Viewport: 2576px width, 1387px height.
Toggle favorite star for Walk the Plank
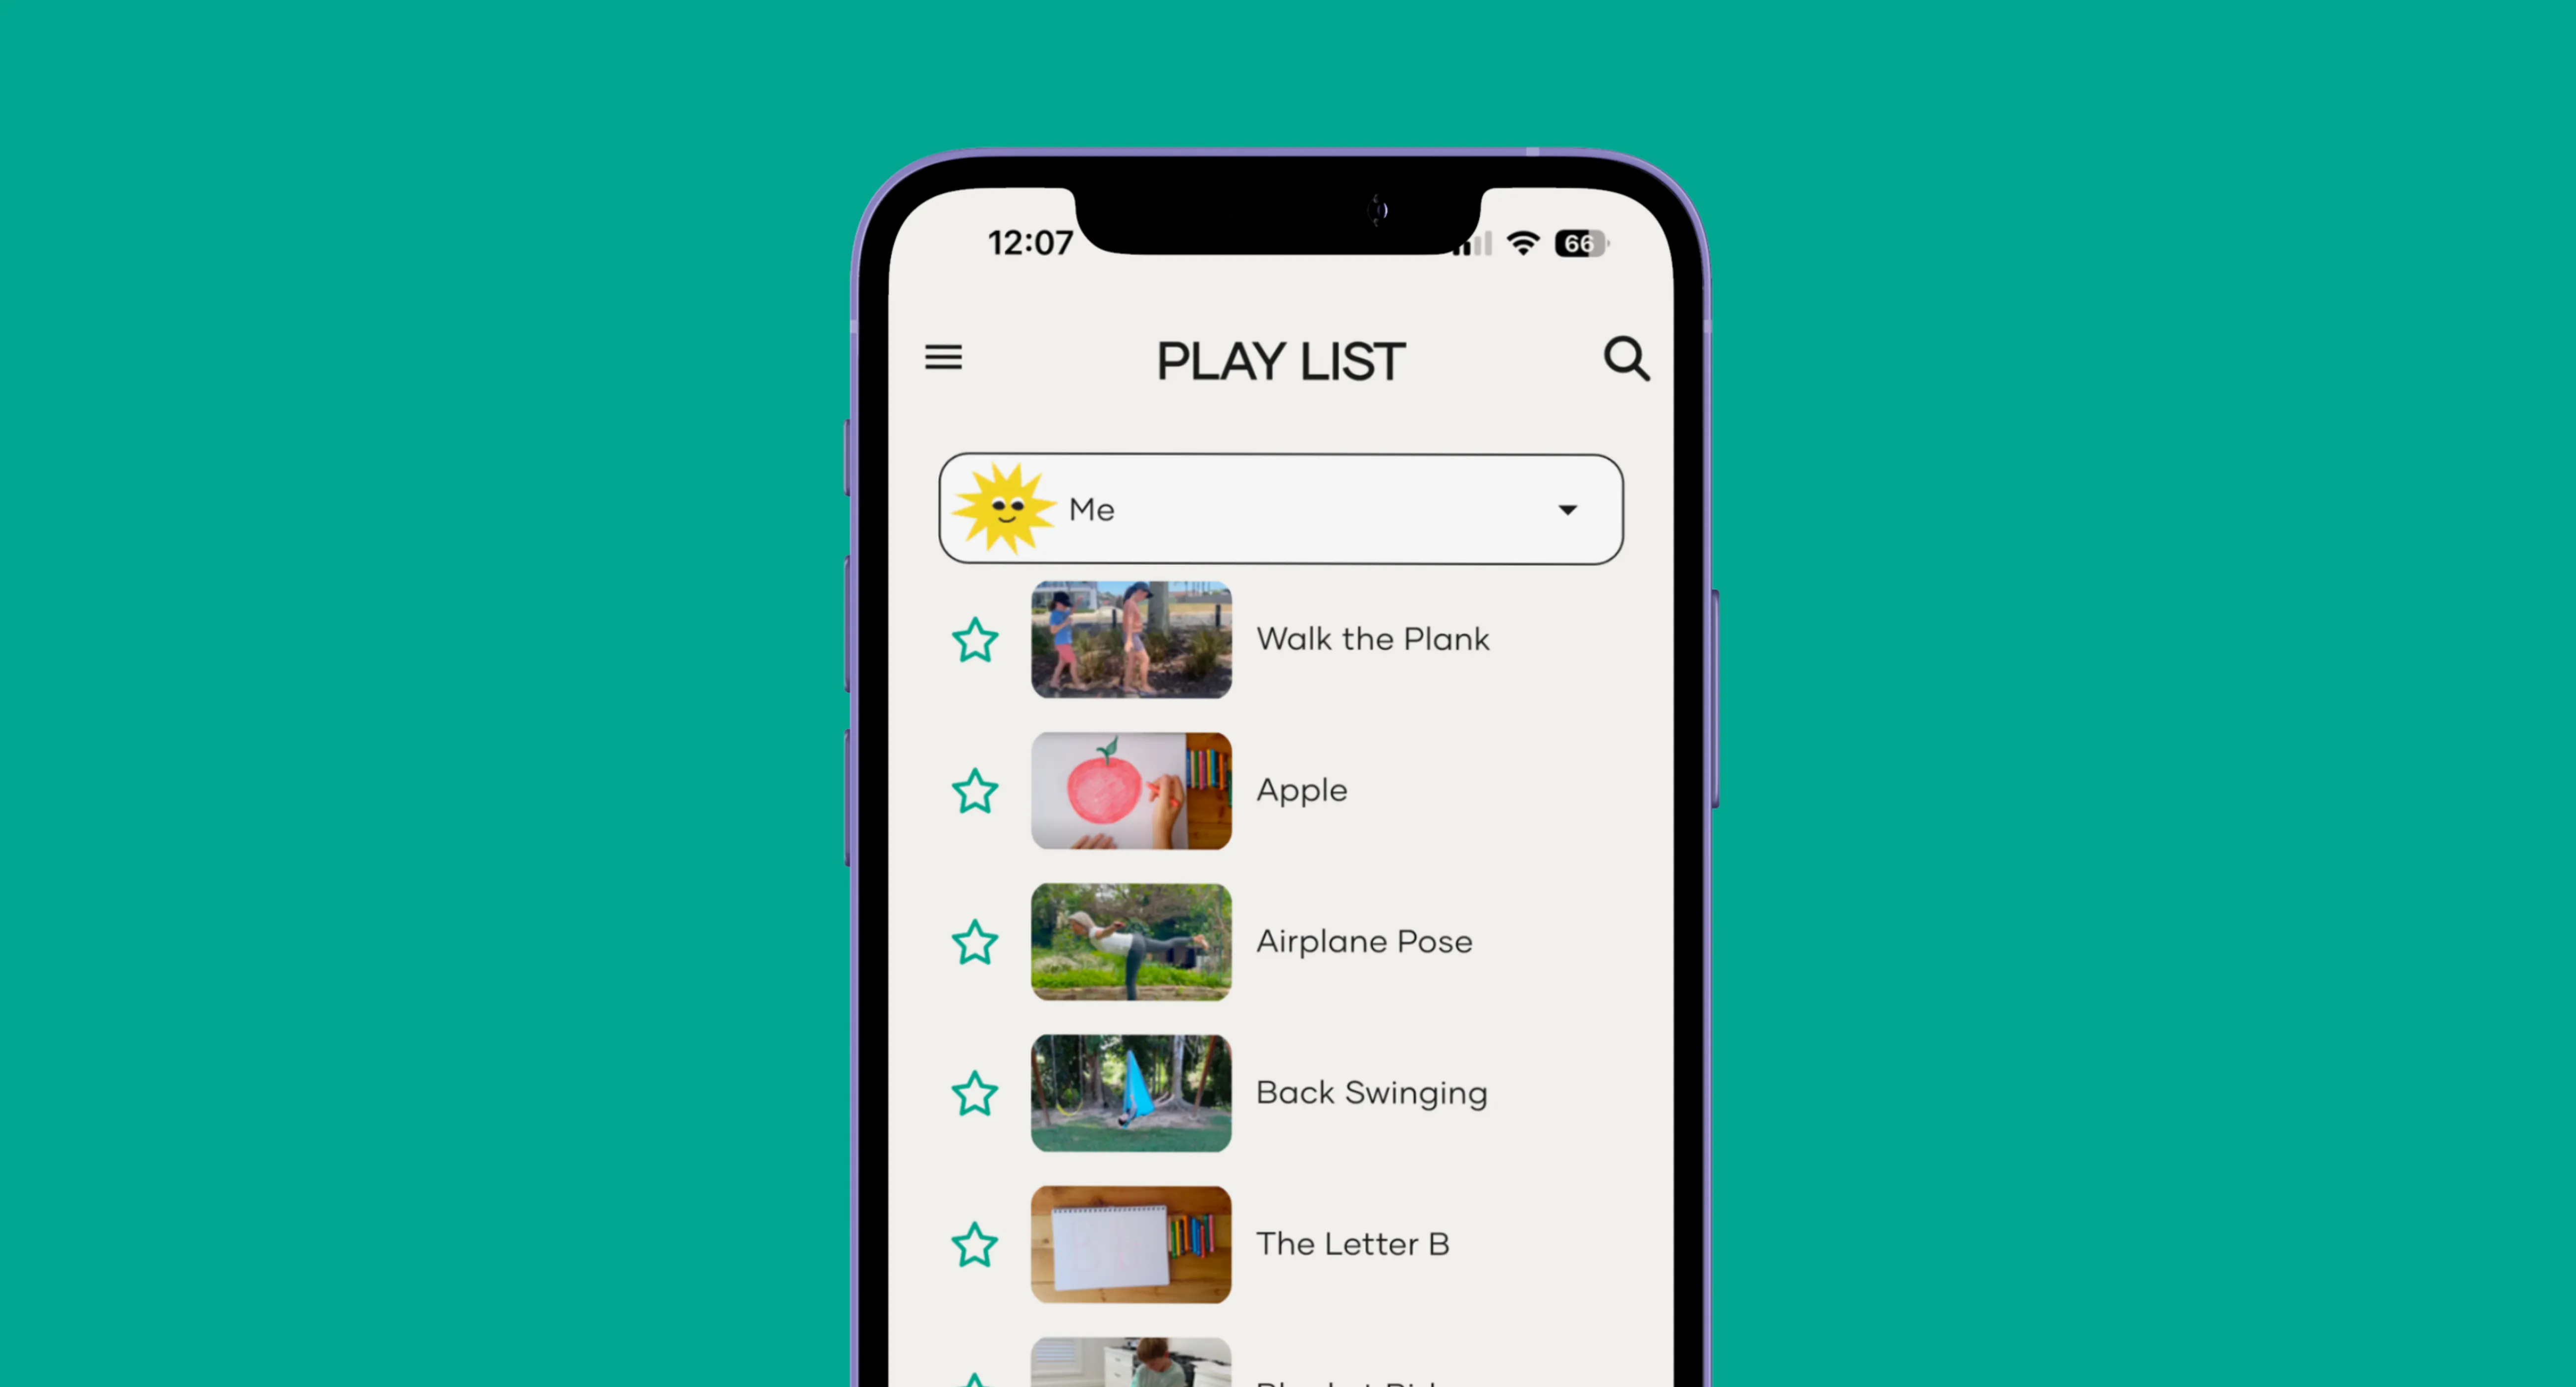(x=972, y=639)
